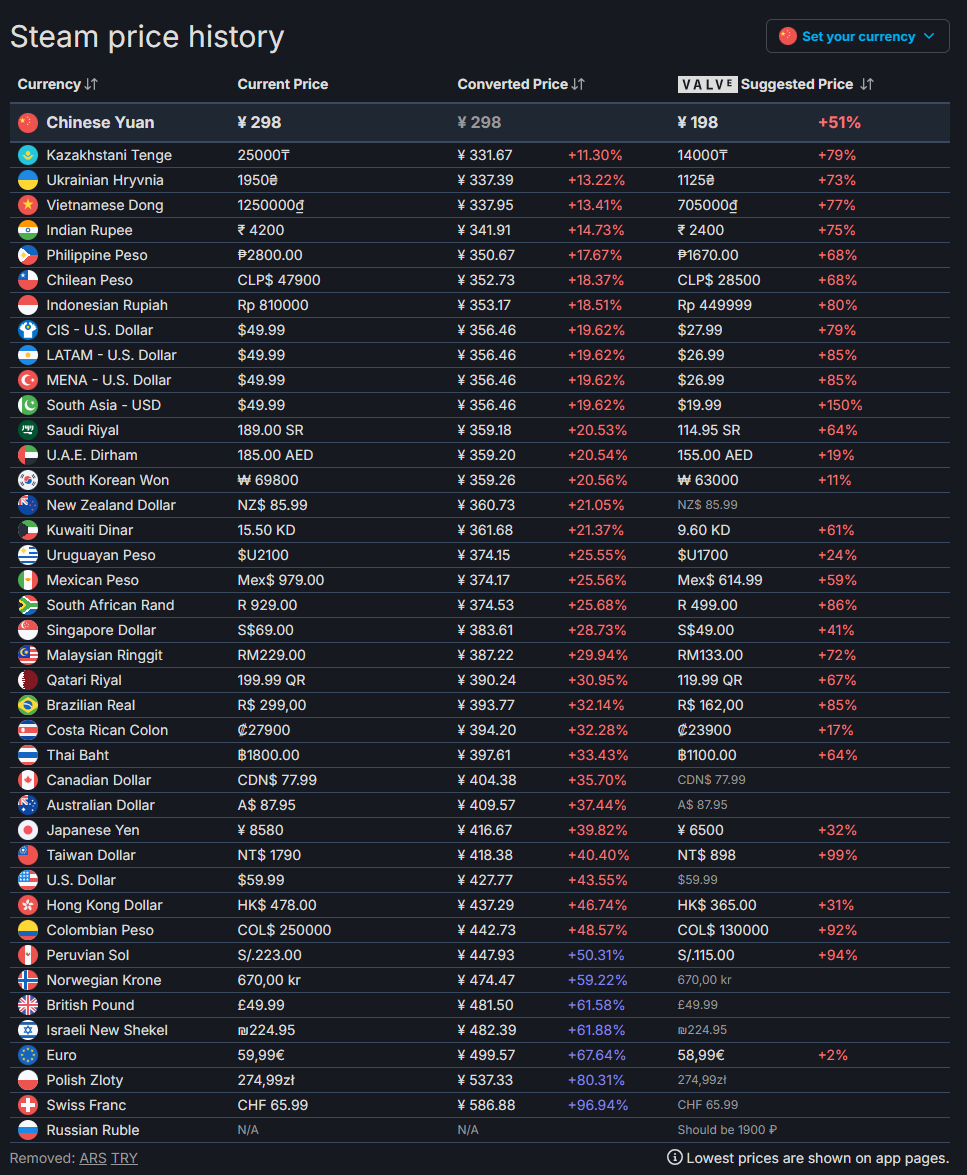Sort by the Currency column arrows

pyautogui.click(x=91, y=84)
